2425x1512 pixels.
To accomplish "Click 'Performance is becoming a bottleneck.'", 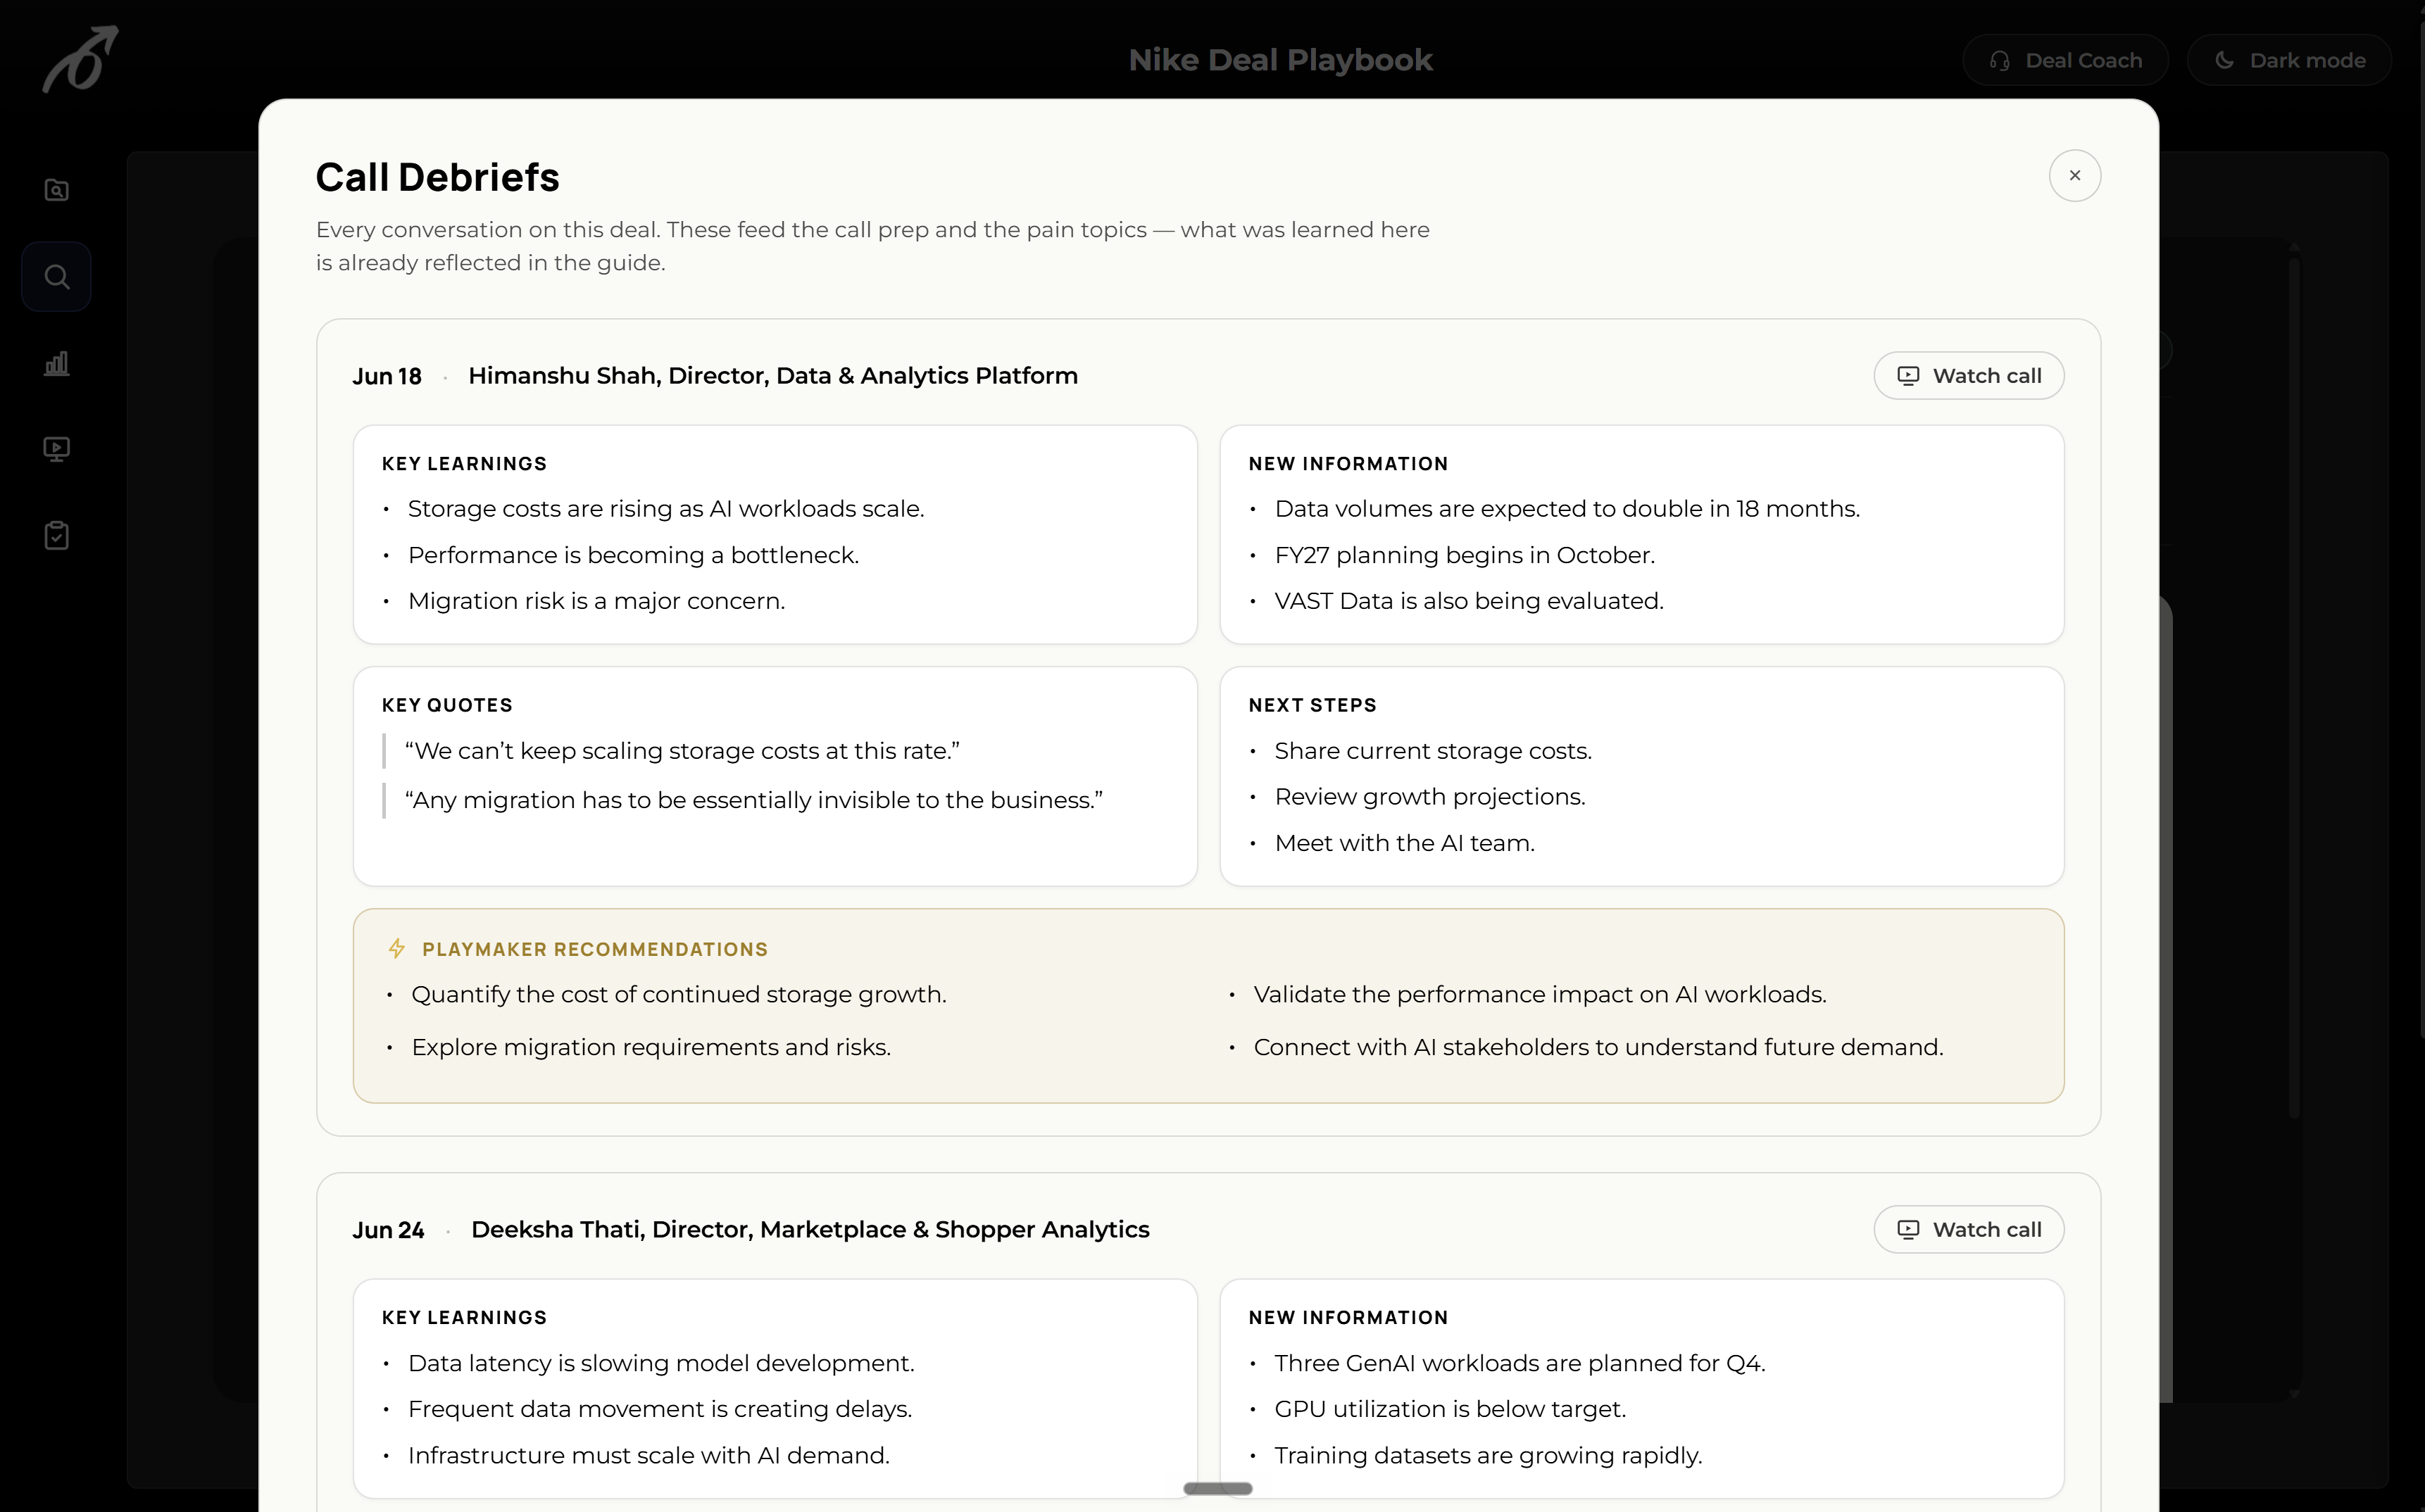I will (x=633, y=555).
